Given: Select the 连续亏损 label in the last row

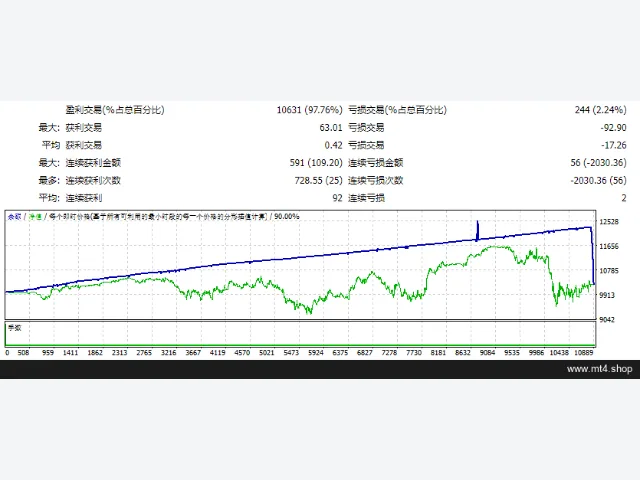Looking at the screenshot, I should 366,198.
